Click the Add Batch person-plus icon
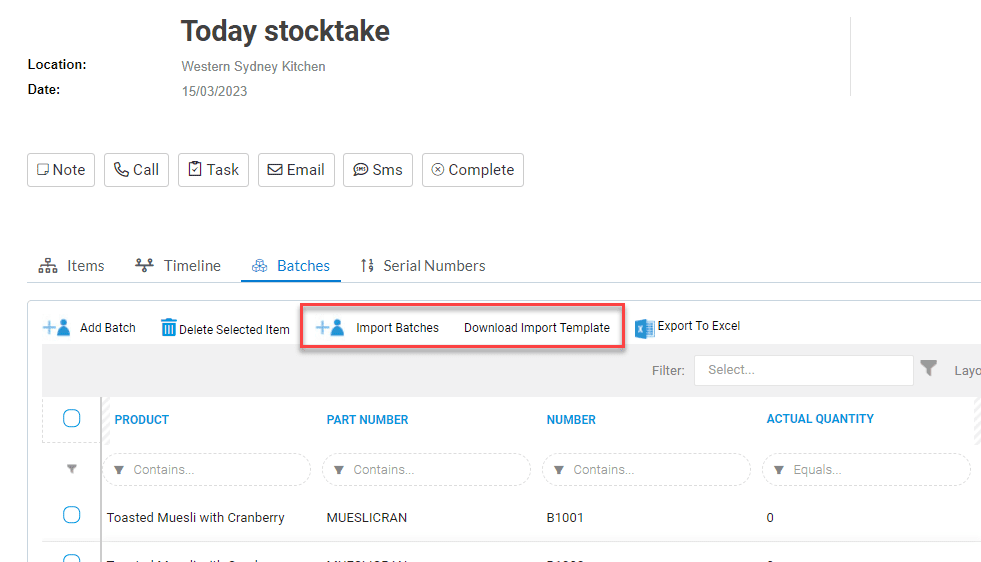 [56, 327]
